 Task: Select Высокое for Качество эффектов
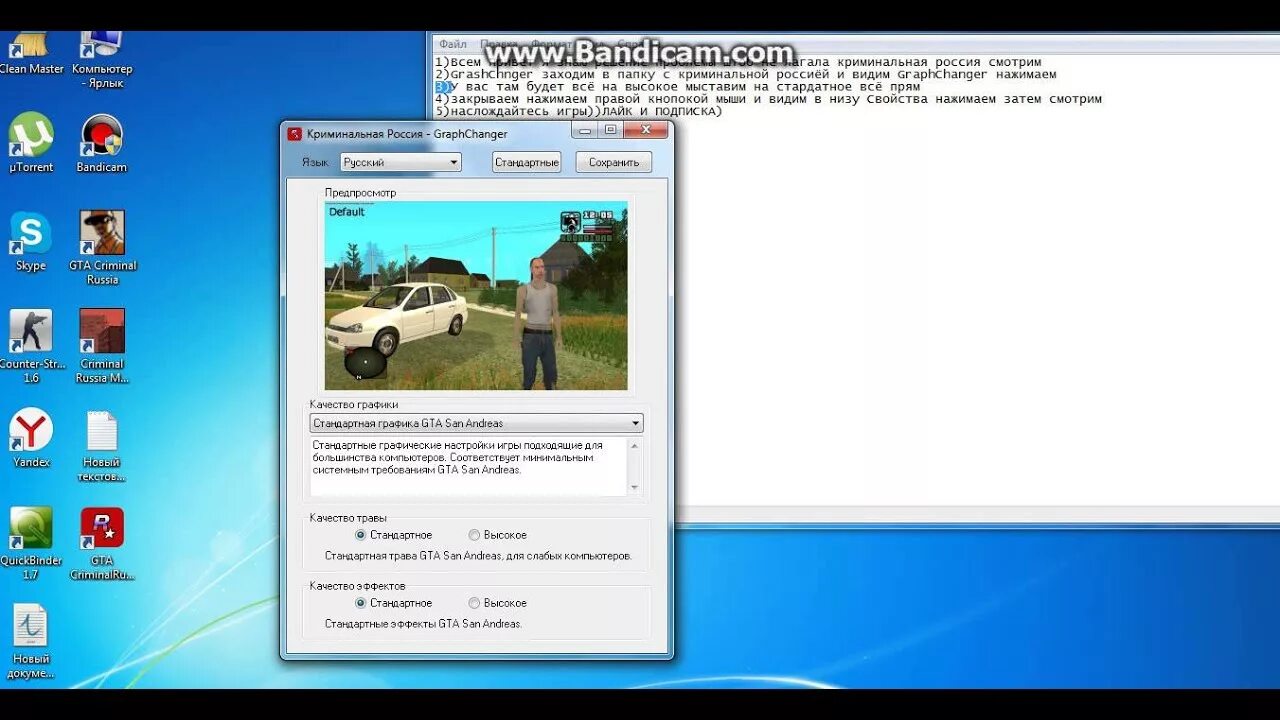coord(497,603)
